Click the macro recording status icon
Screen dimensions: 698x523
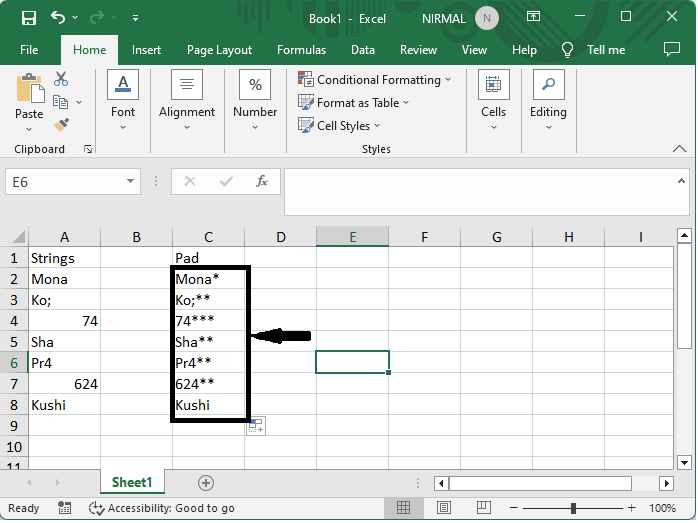65,509
